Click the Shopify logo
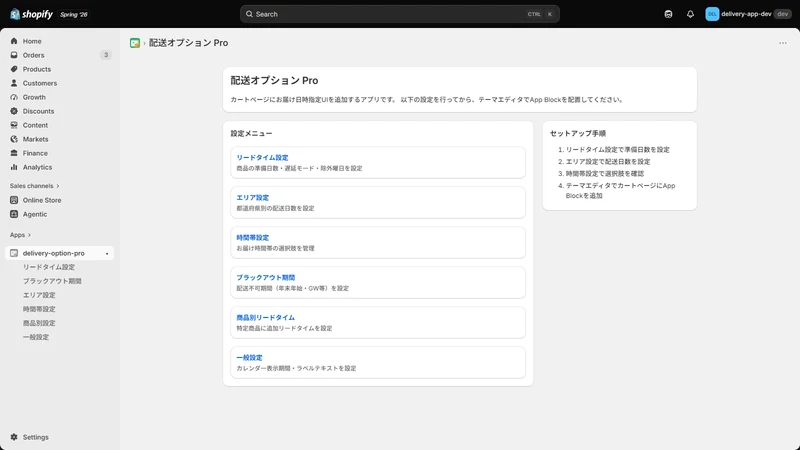Image resolution: width=800 pixels, height=450 pixels. tap(31, 14)
